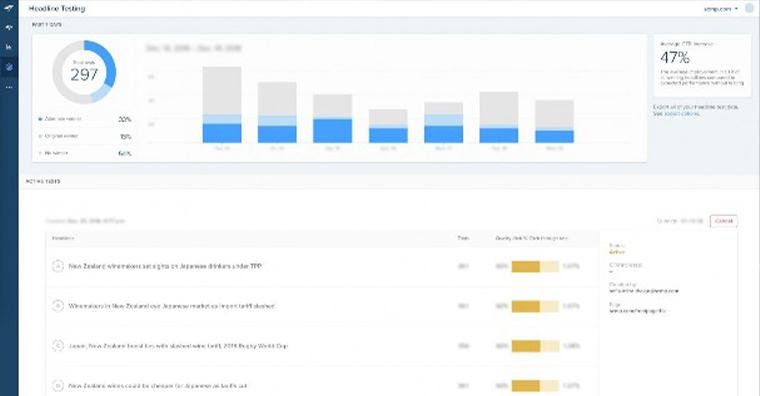Screen dimensions: 760x396
Task: Click the circled A badge of the first headline
Action: click(x=58, y=266)
